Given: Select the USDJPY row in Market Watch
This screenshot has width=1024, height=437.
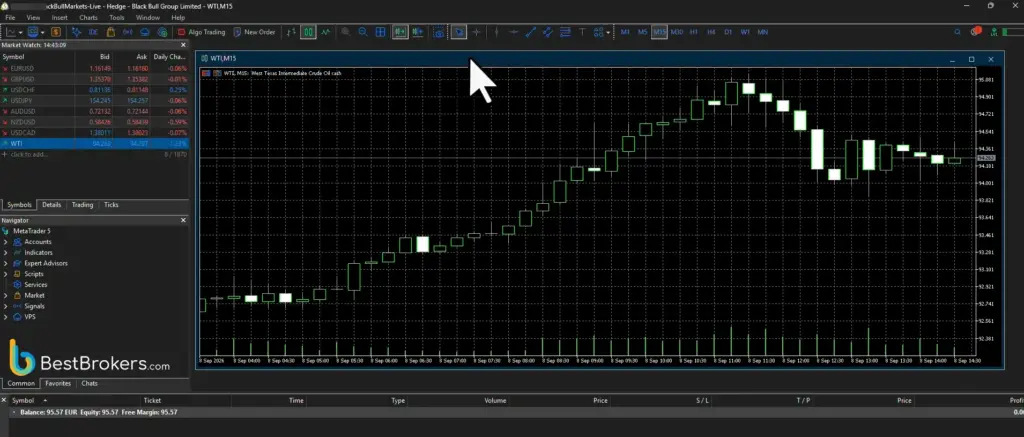Looking at the screenshot, I should 95,101.
